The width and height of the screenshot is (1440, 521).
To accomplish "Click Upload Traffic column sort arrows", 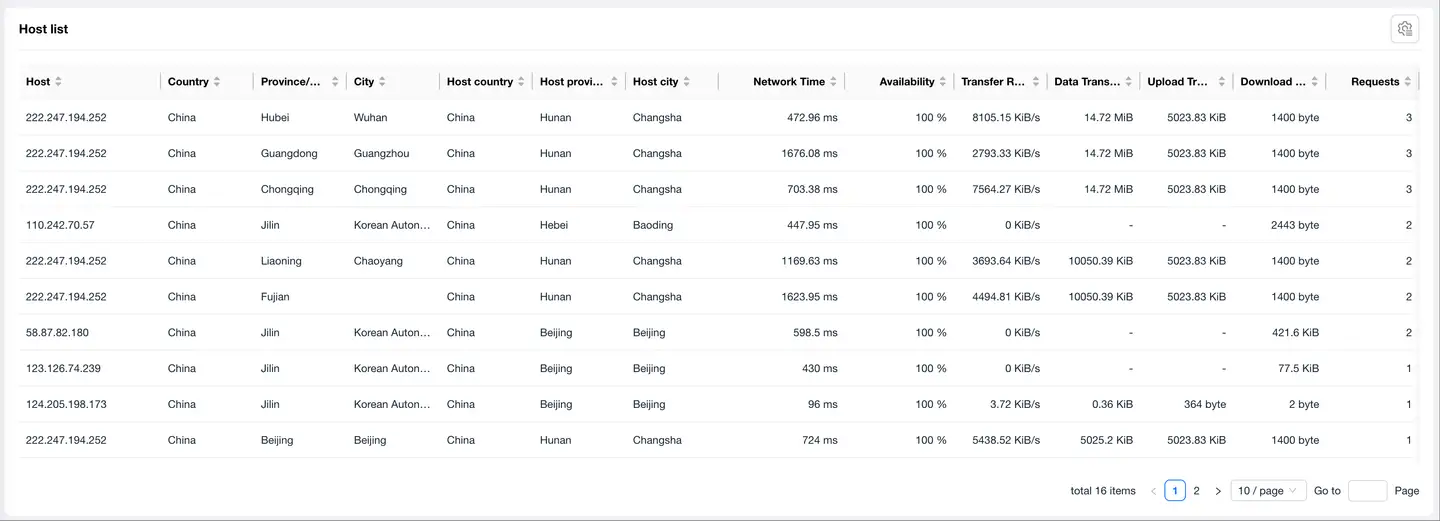I will pyautogui.click(x=1222, y=82).
